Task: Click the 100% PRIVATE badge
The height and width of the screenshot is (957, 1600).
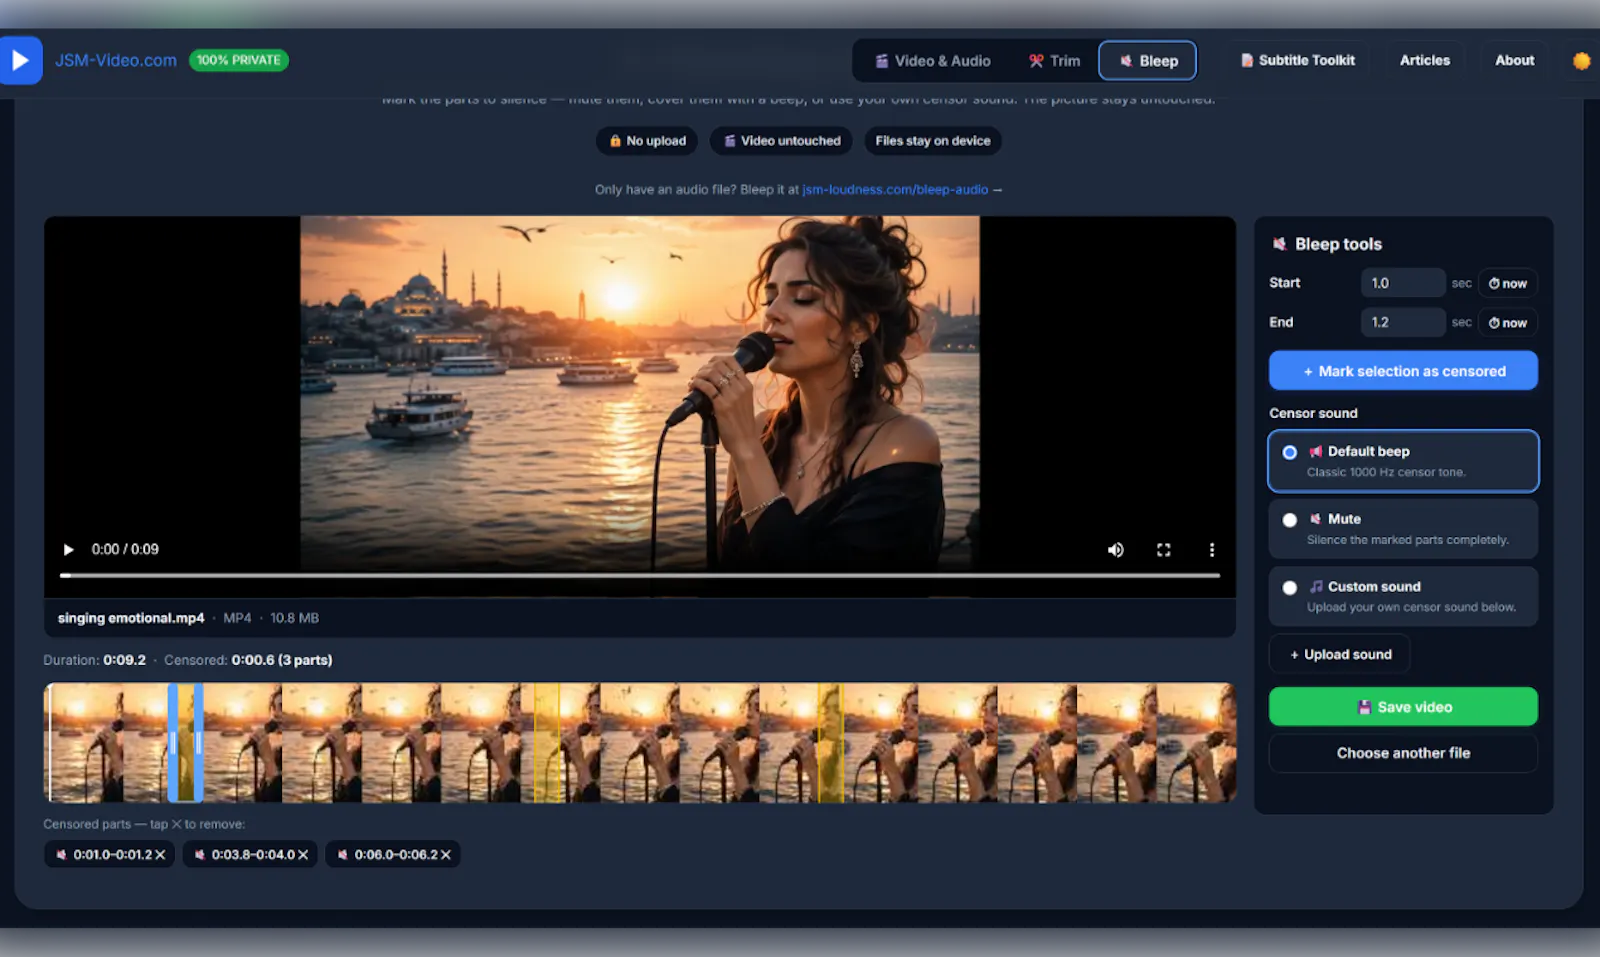Action: (238, 60)
